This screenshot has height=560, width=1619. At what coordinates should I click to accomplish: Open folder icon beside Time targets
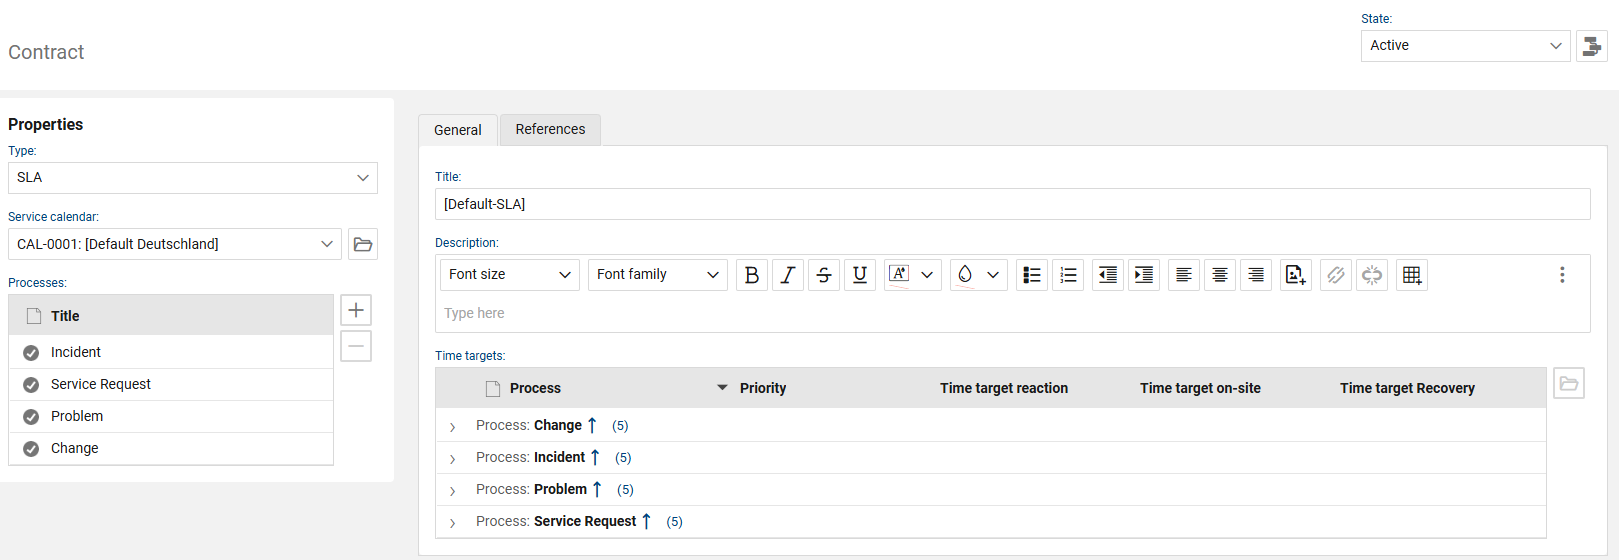[1569, 383]
